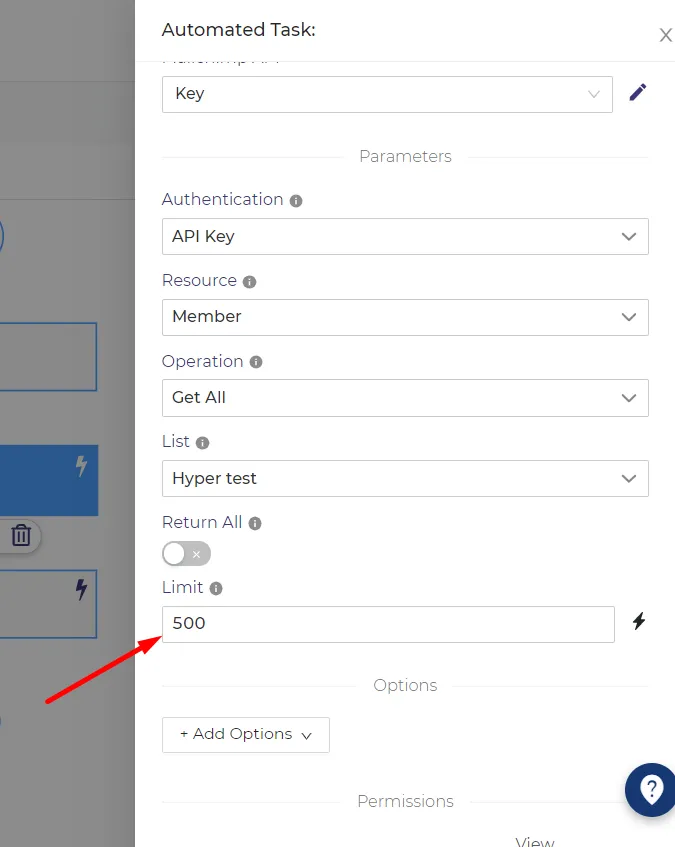Click the info icon next to Resource
The width and height of the screenshot is (675, 847).
click(249, 282)
